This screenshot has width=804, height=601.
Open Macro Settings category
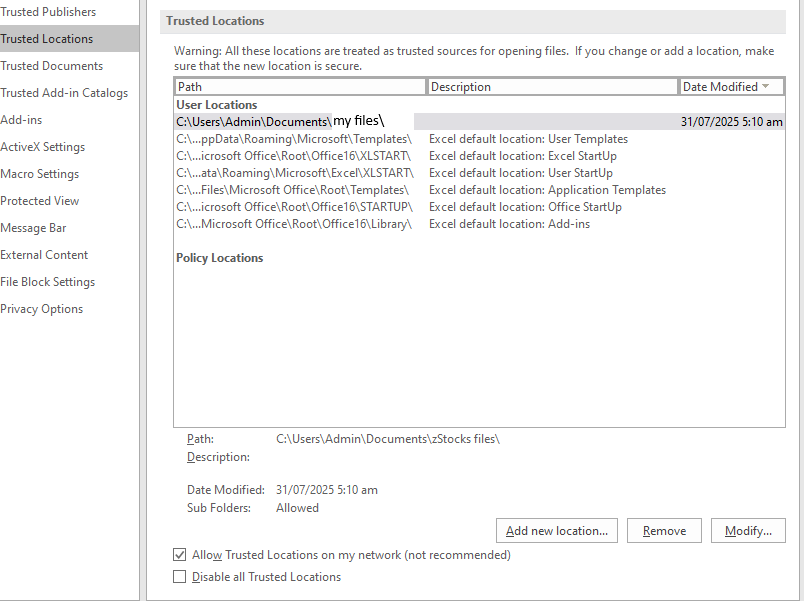[39, 174]
